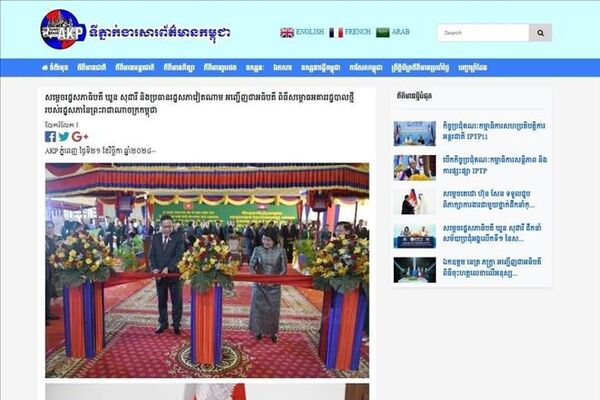600x400 pixels.
Task: Open first sidebar news thumbnail
Action: (x=415, y=134)
